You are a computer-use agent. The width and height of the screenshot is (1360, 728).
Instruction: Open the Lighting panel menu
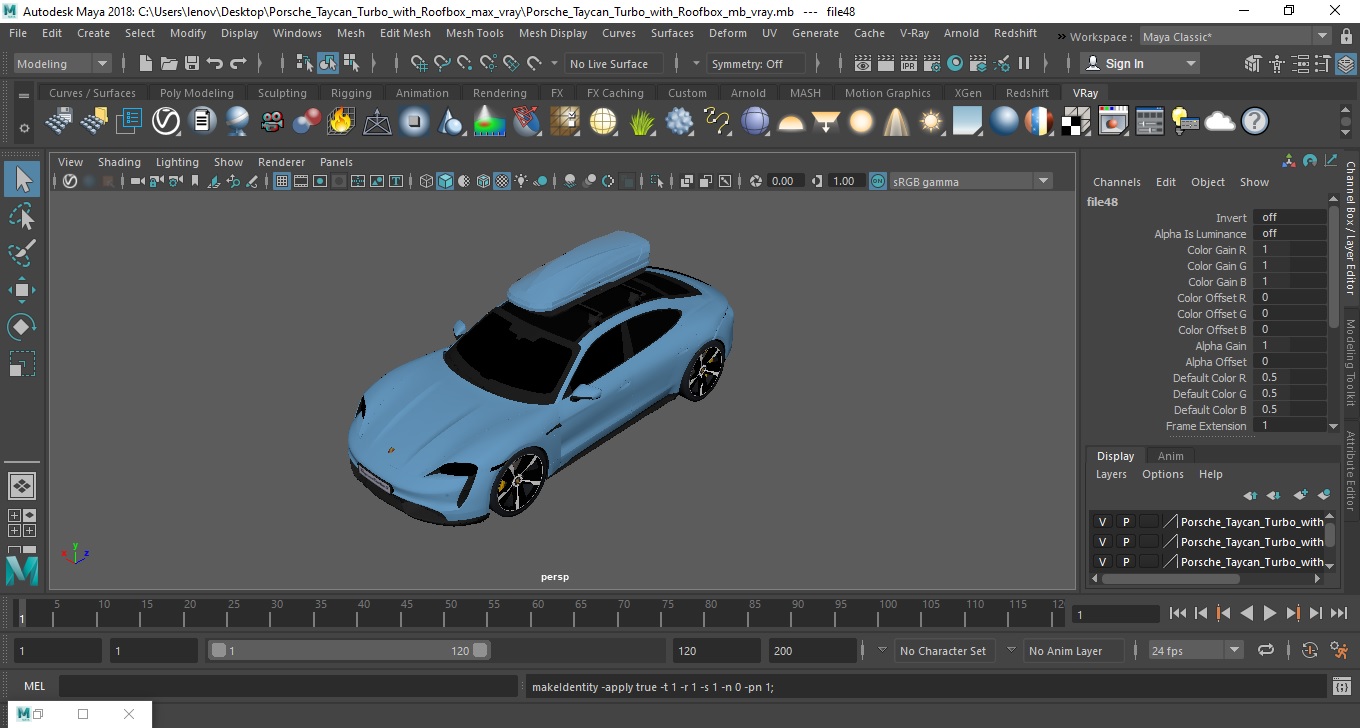pyautogui.click(x=177, y=162)
